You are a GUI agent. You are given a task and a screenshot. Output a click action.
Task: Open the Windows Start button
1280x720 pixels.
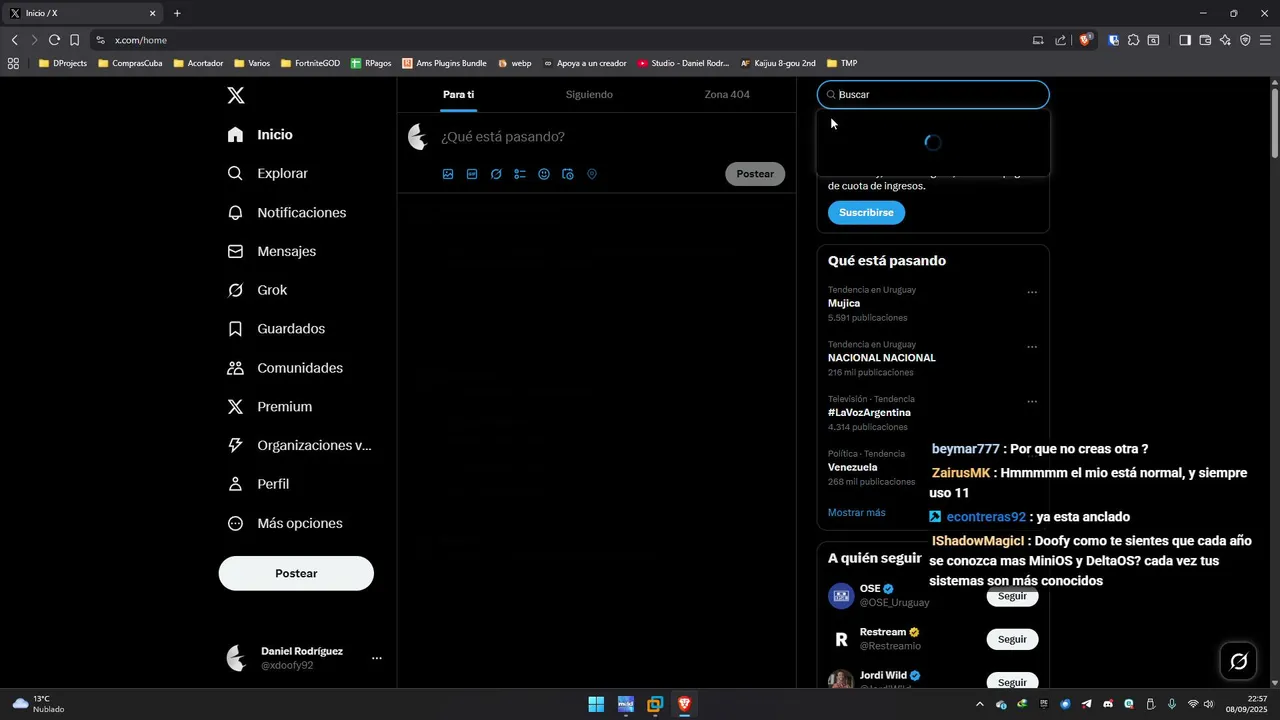596,704
